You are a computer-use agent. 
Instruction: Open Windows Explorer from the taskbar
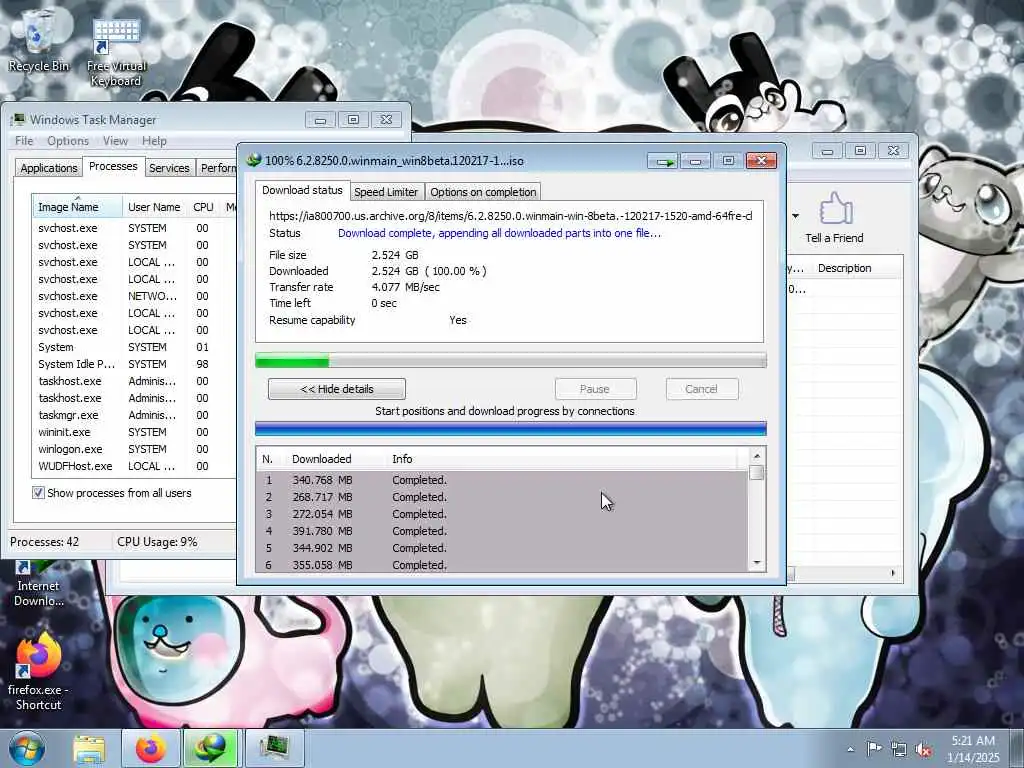tap(89, 748)
